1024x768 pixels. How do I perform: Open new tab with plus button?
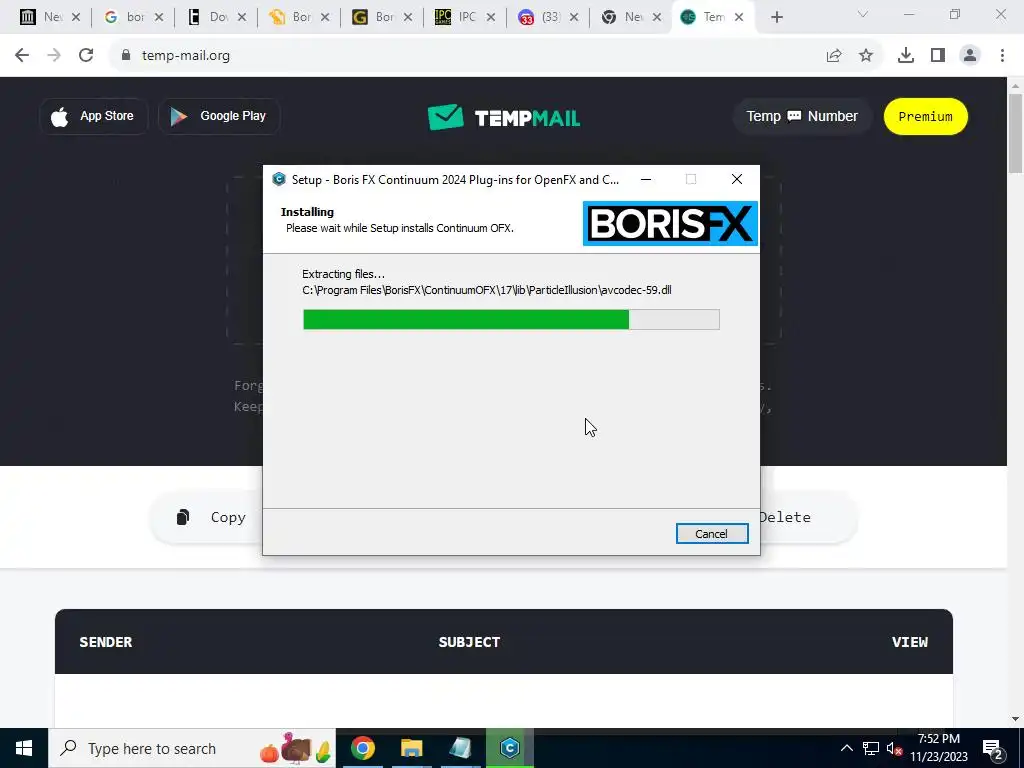776,18
